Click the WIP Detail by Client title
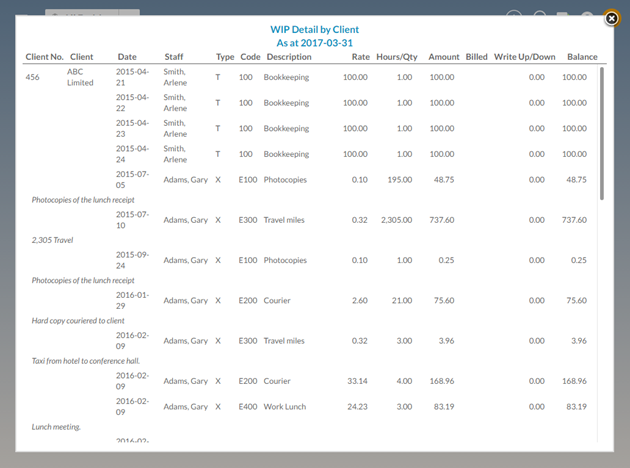Screen dimensions: 630x468 [x=316, y=30]
